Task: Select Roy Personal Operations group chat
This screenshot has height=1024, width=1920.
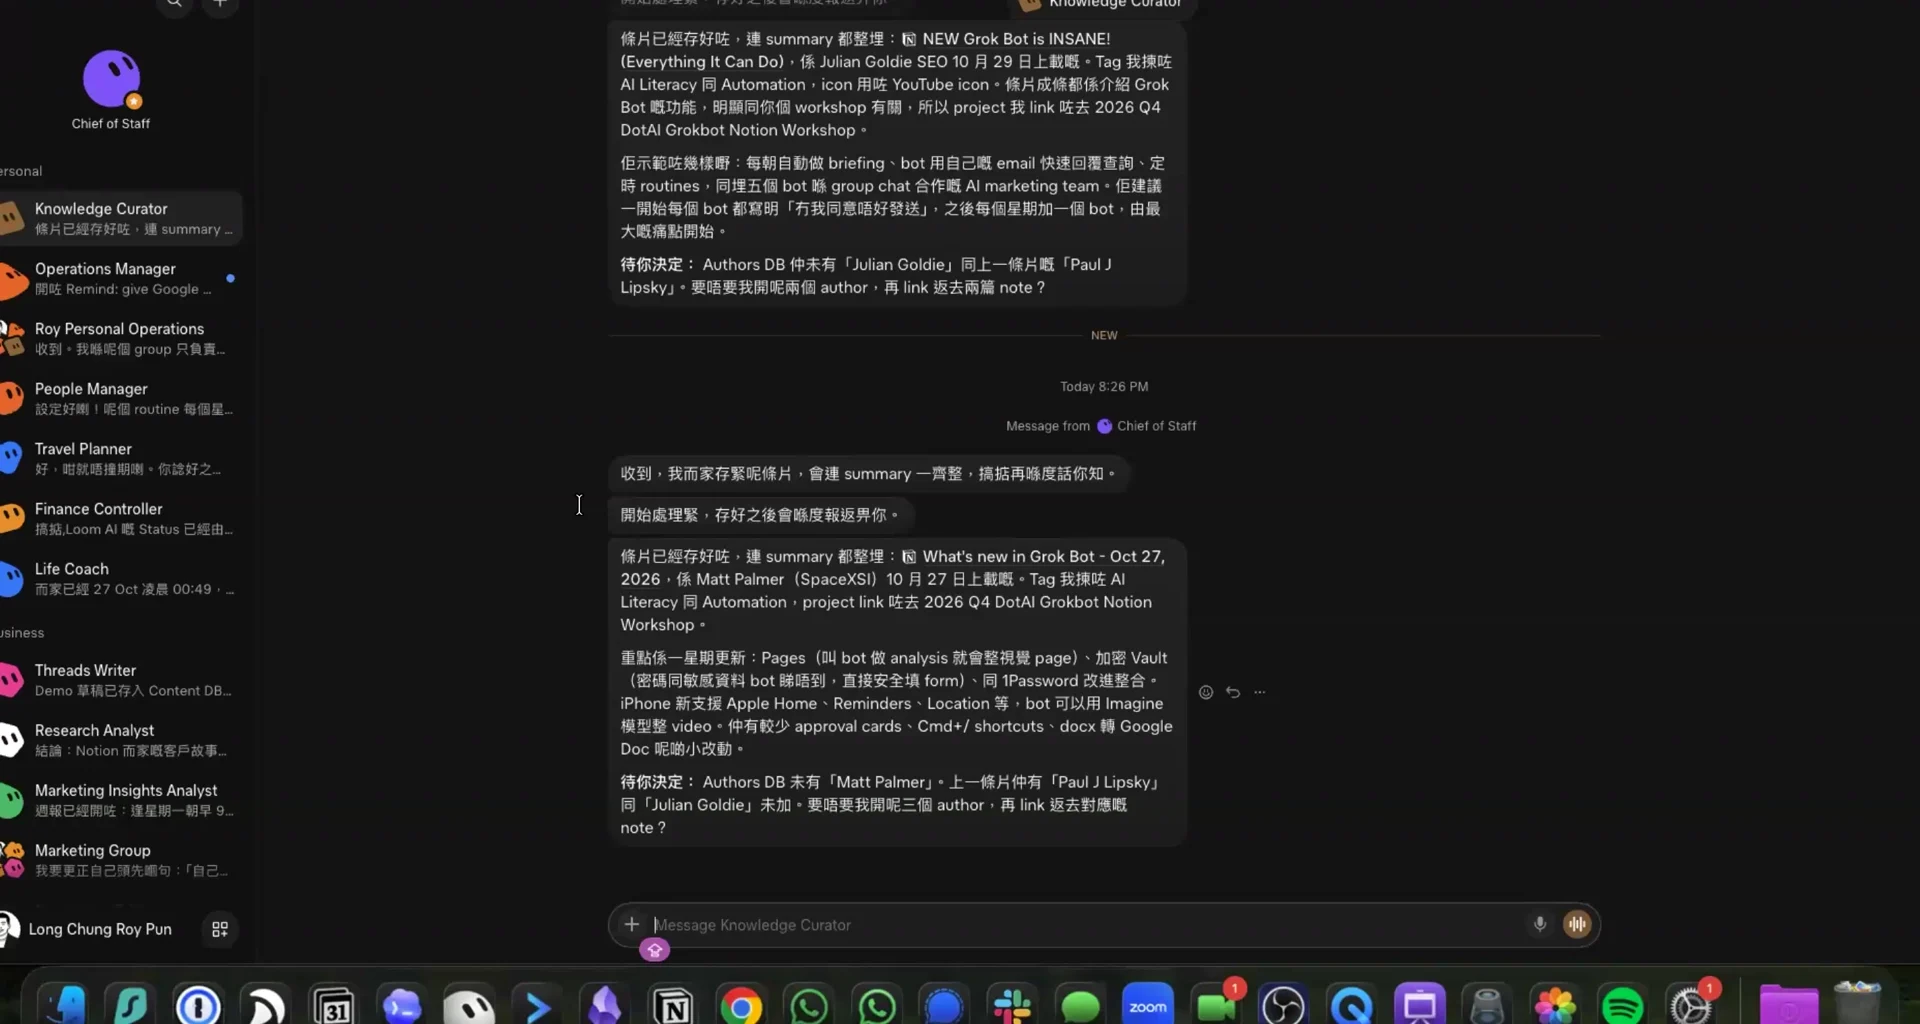Action: [x=121, y=338]
